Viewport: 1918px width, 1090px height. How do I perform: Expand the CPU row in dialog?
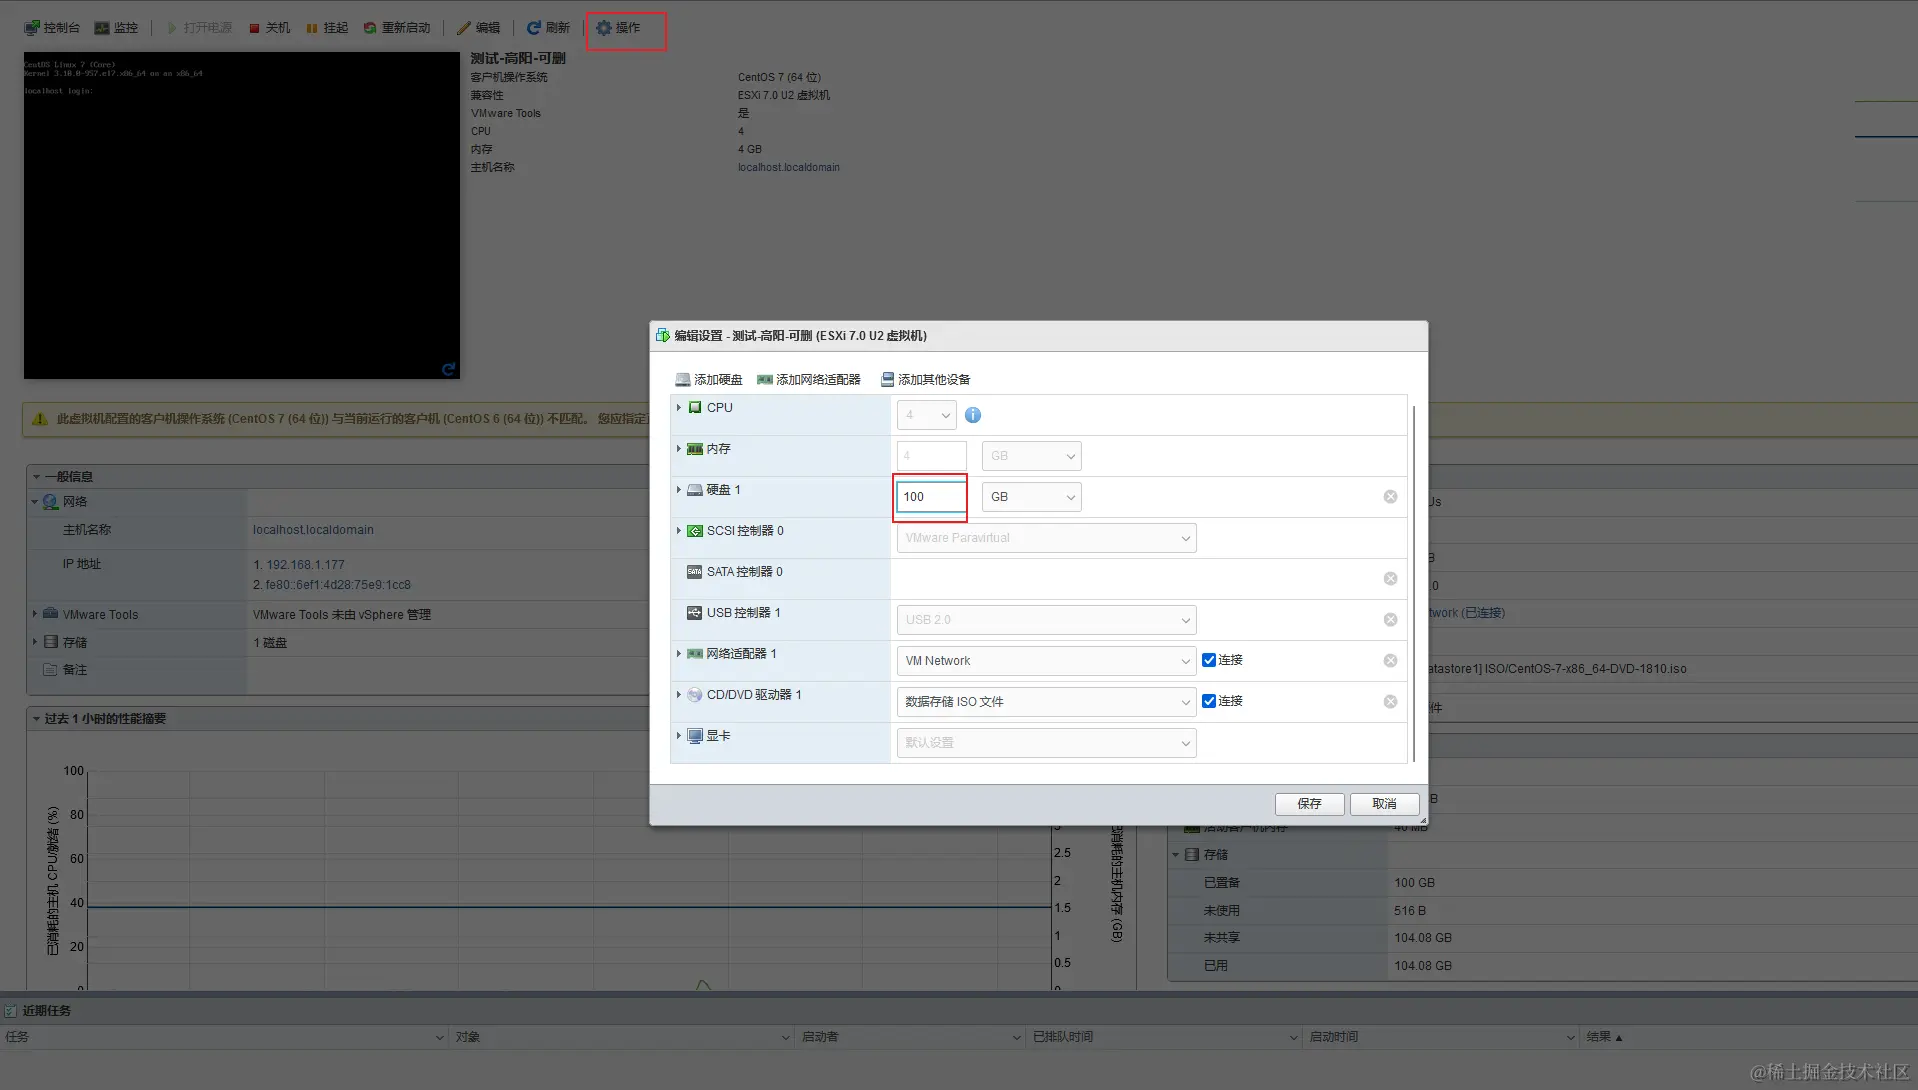tap(679, 407)
